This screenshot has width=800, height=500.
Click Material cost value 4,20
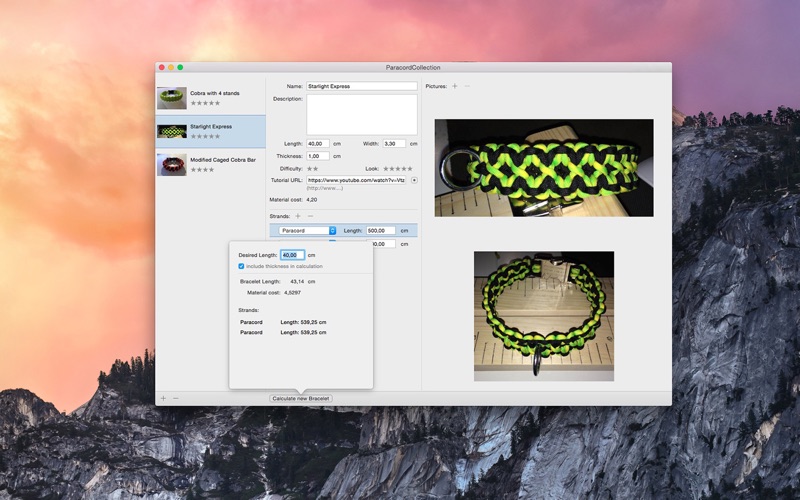pyautogui.click(x=312, y=200)
